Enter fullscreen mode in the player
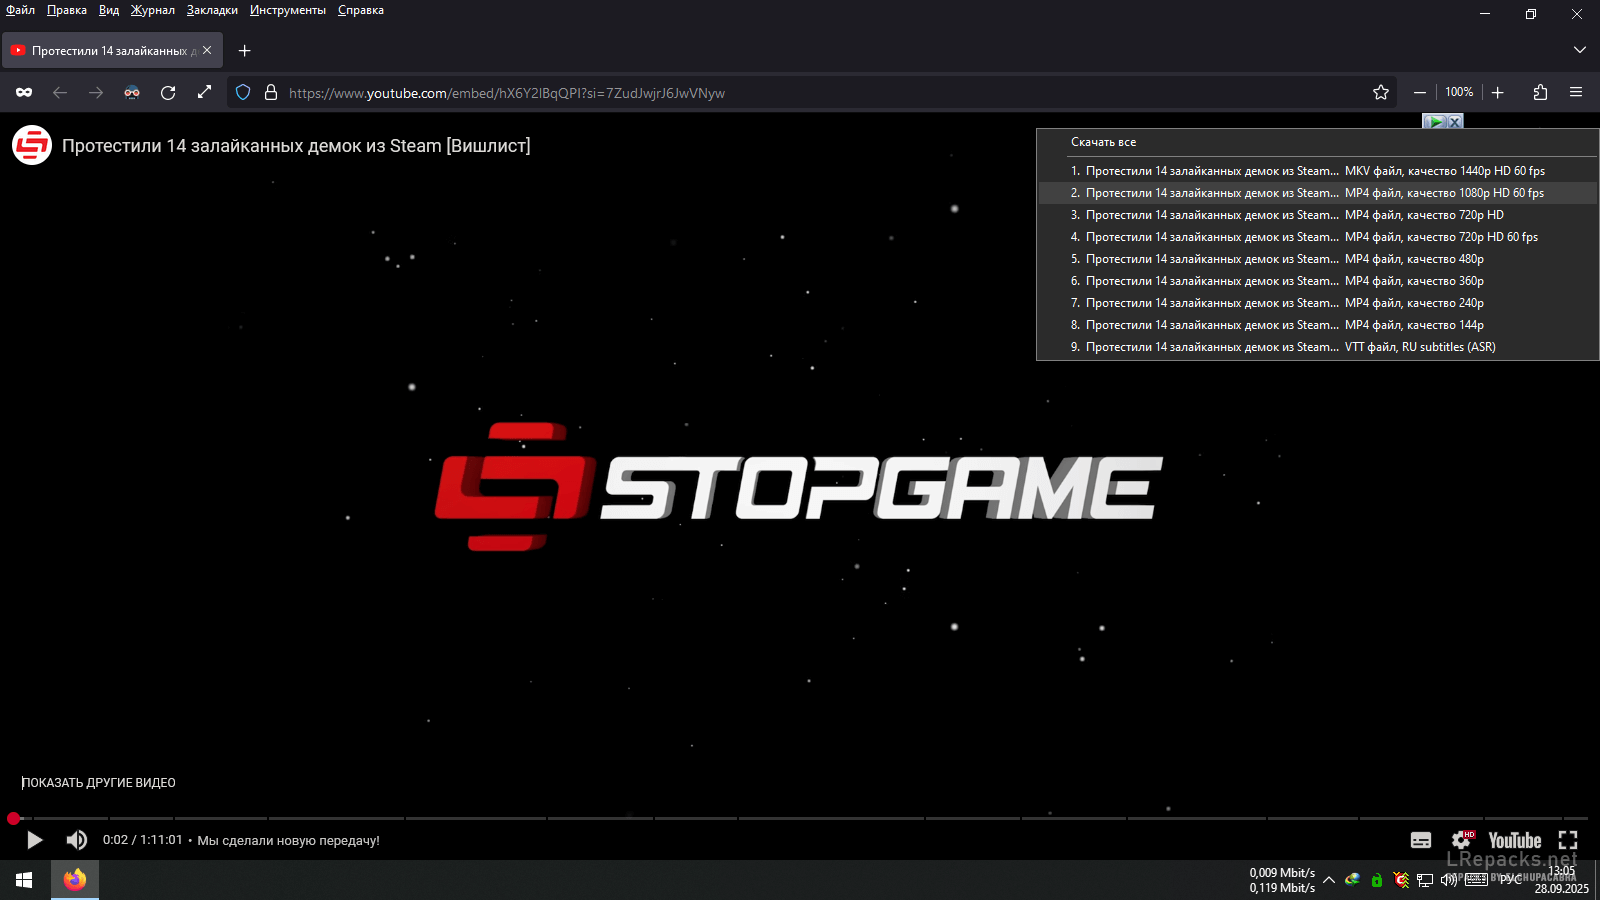Viewport: 1600px width, 900px height. pyautogui.click(x=1567, y=840)
